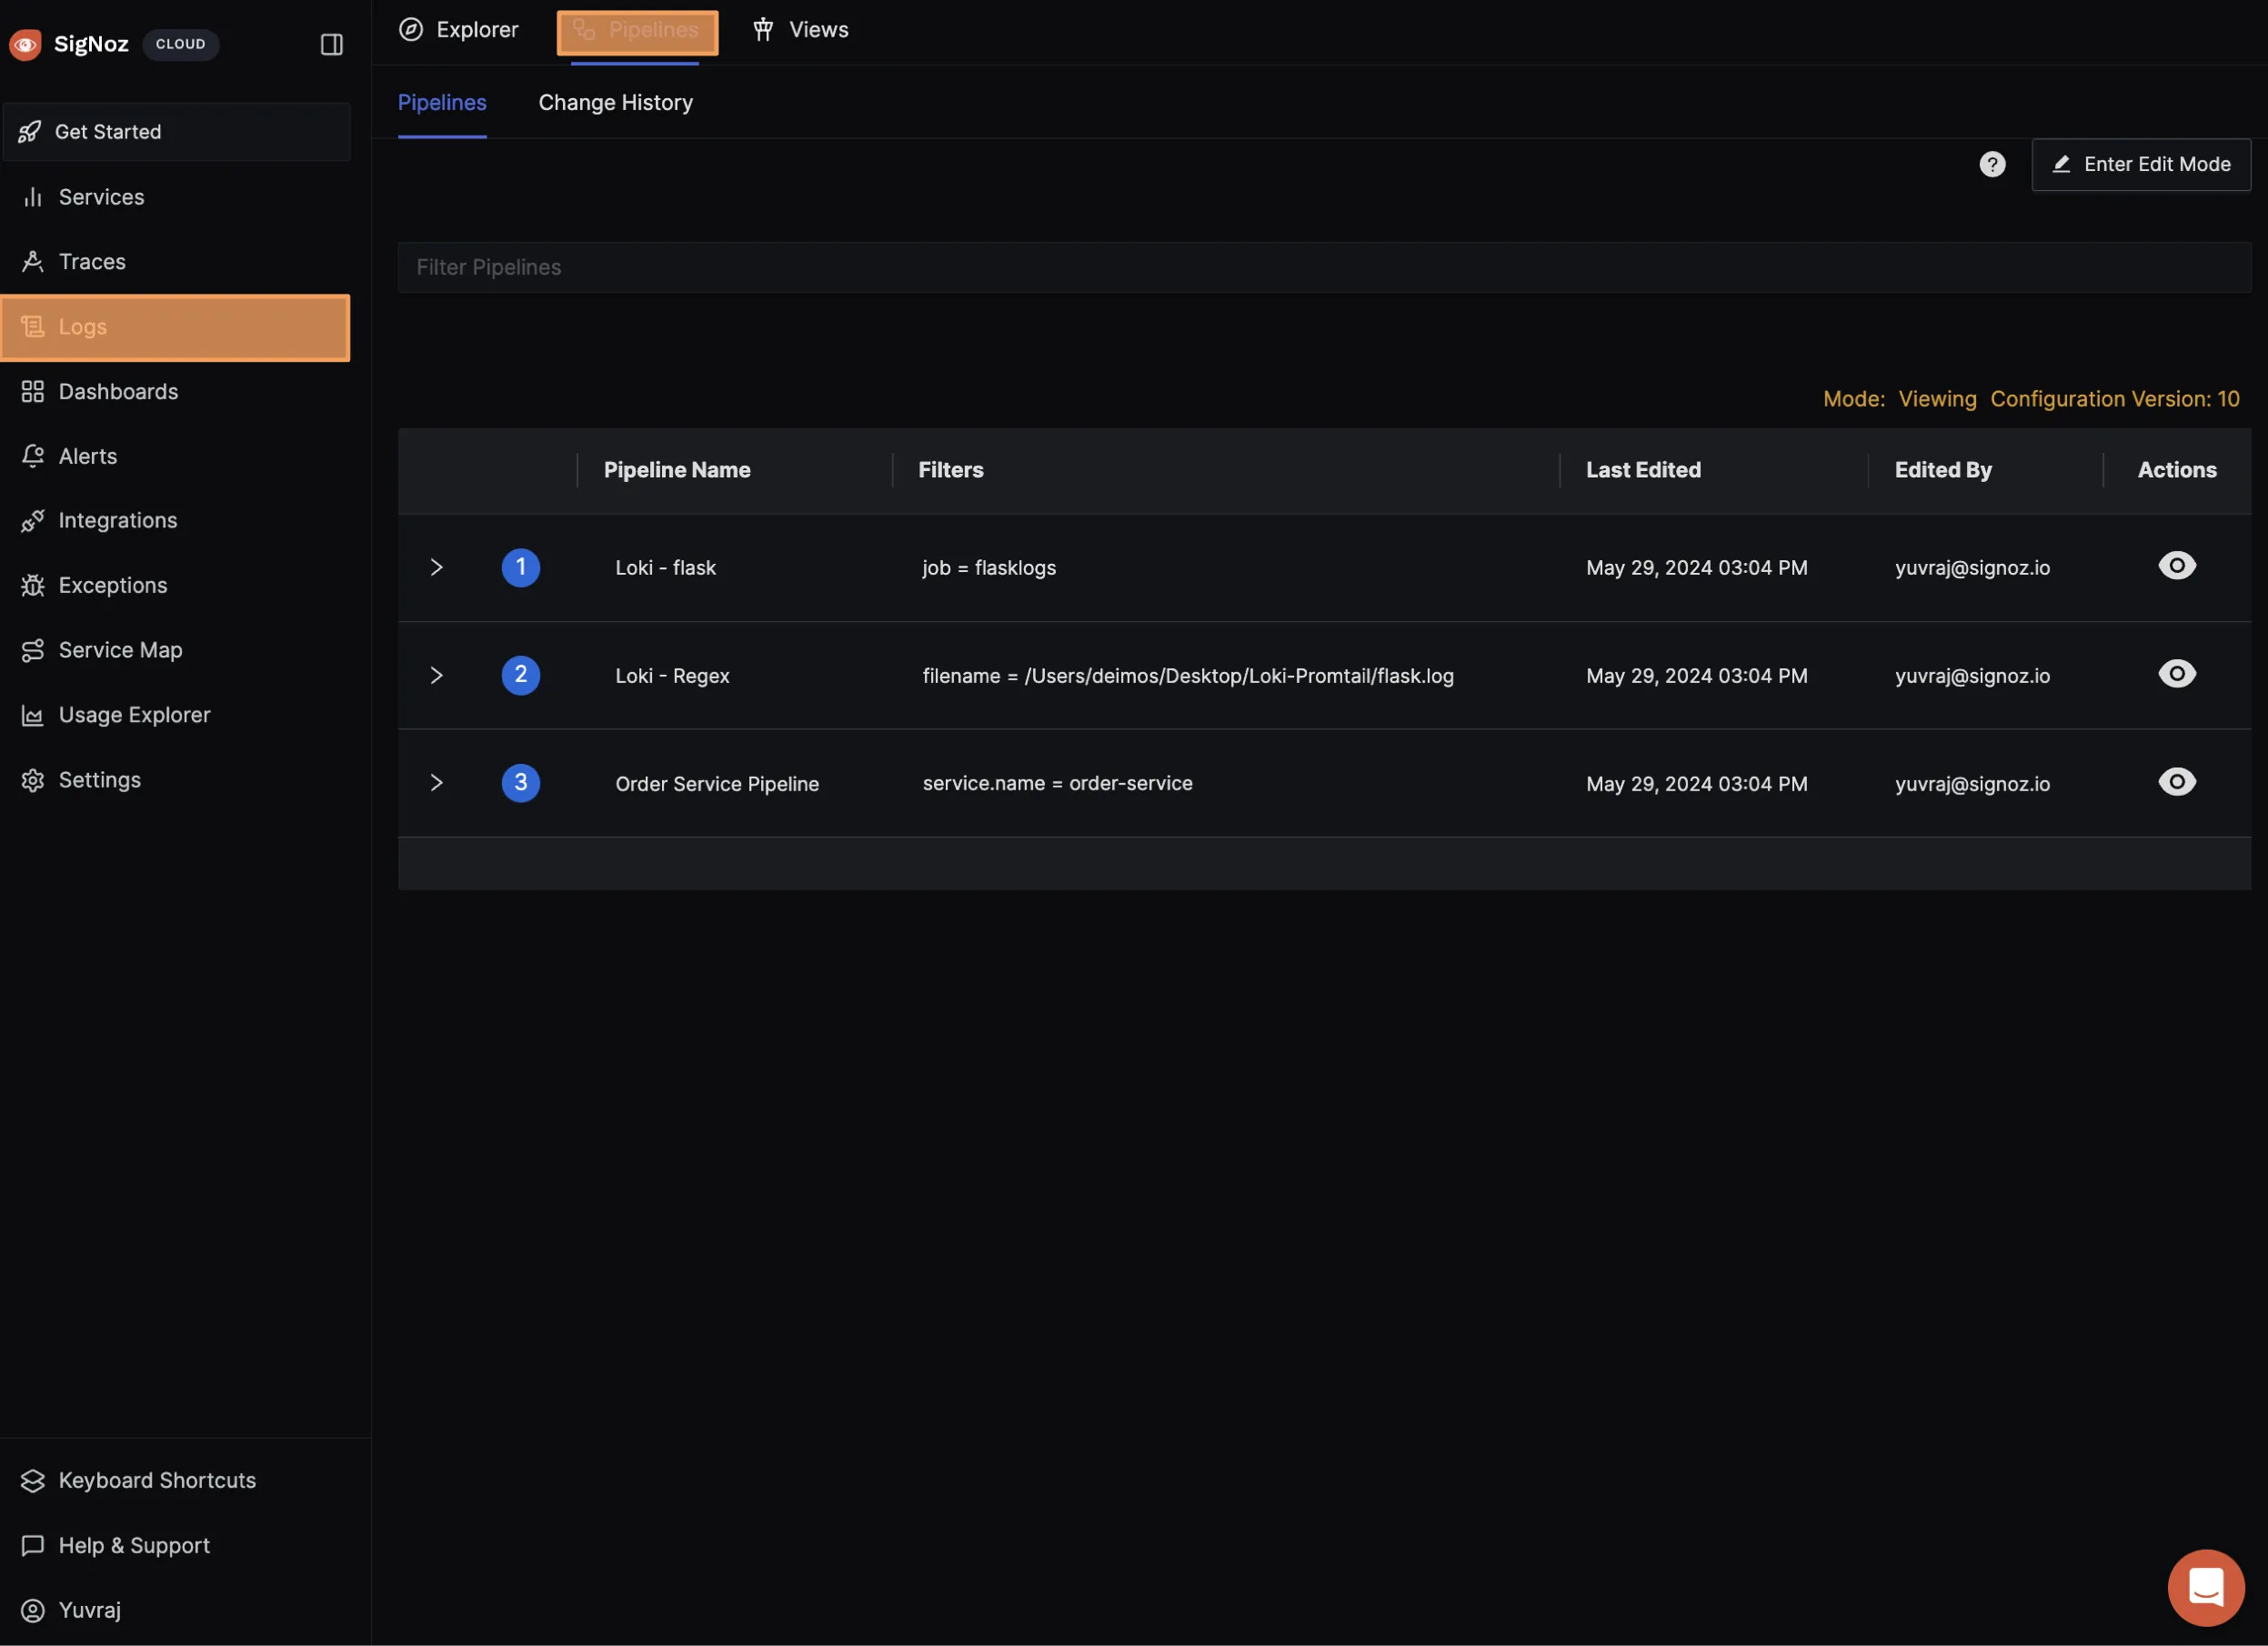Open Exceptions via bug icon
The width and height of the screenshot is (2268, 1646).
33,585
